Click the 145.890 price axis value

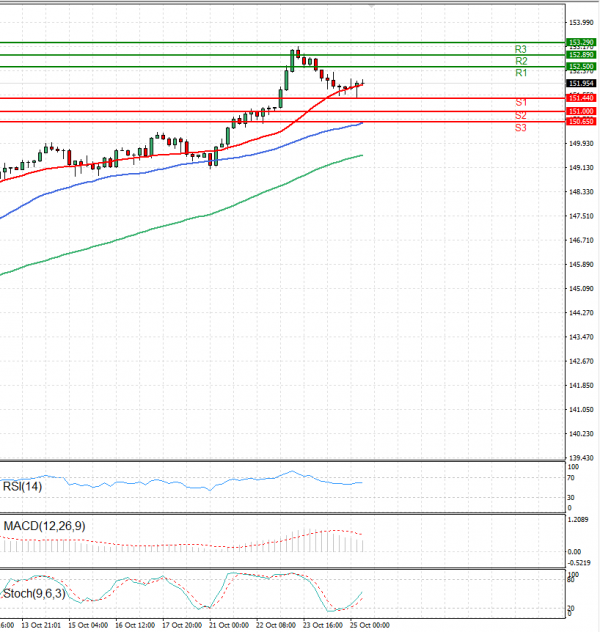point(581,264)
